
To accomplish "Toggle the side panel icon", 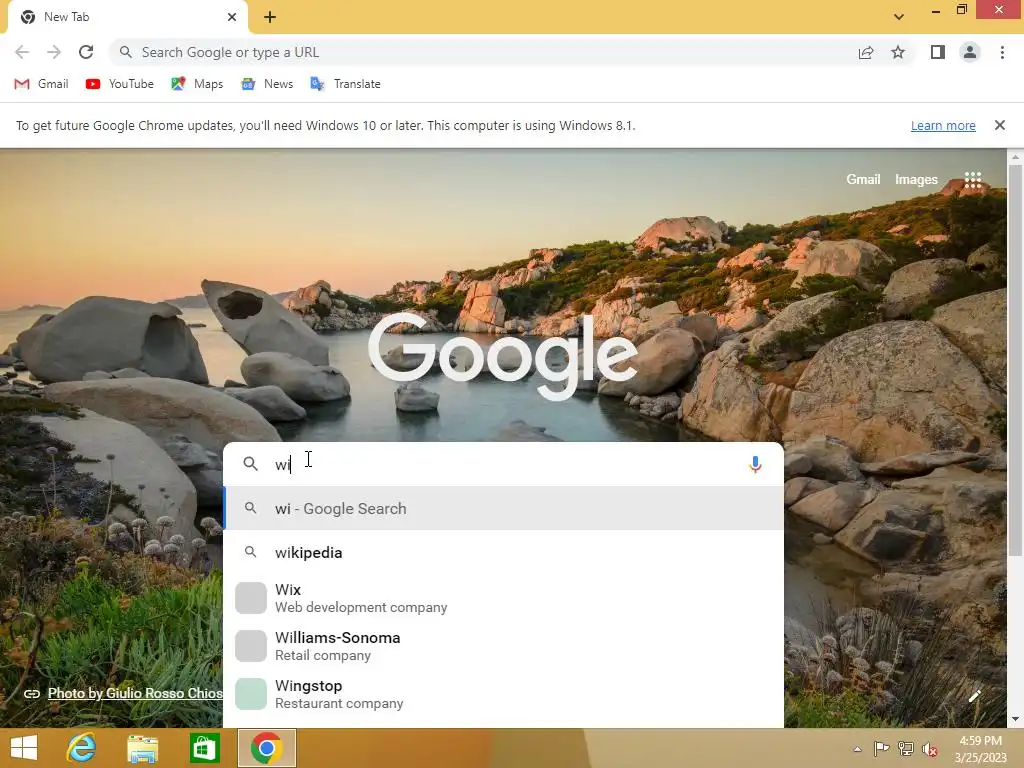I will pos(938,52).
